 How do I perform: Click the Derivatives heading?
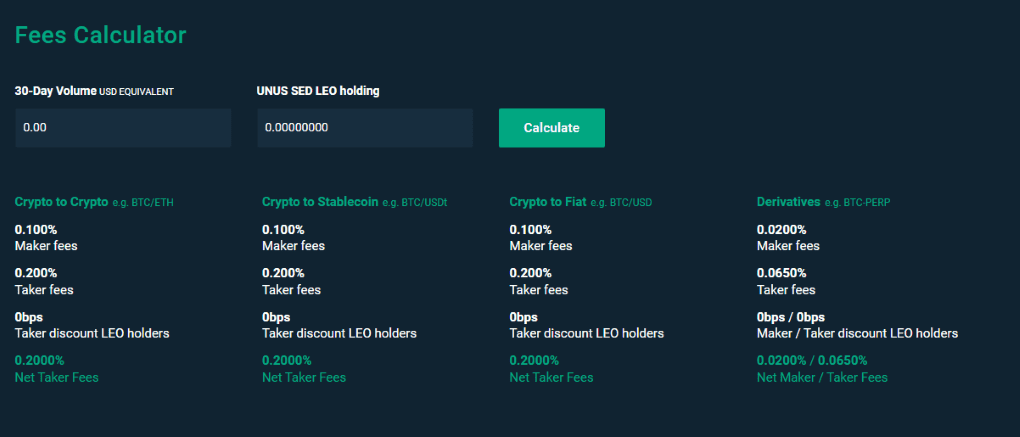pyautogui.click(x=788, y=202)
